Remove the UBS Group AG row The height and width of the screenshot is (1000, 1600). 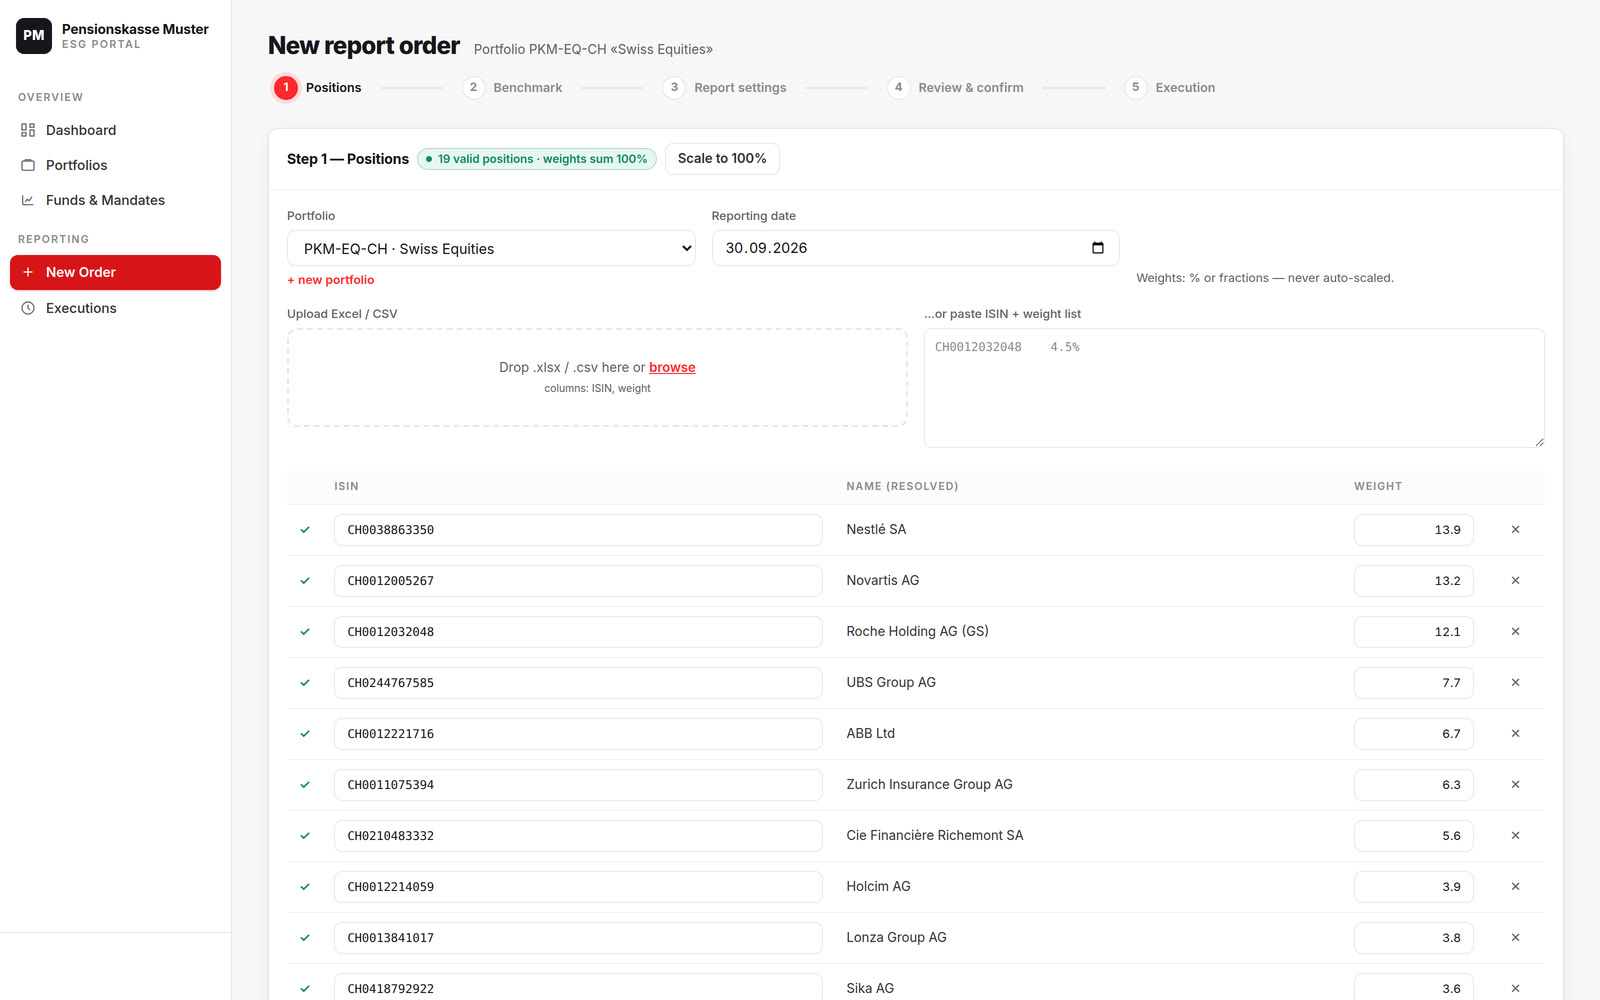(x=1515, y=683)
